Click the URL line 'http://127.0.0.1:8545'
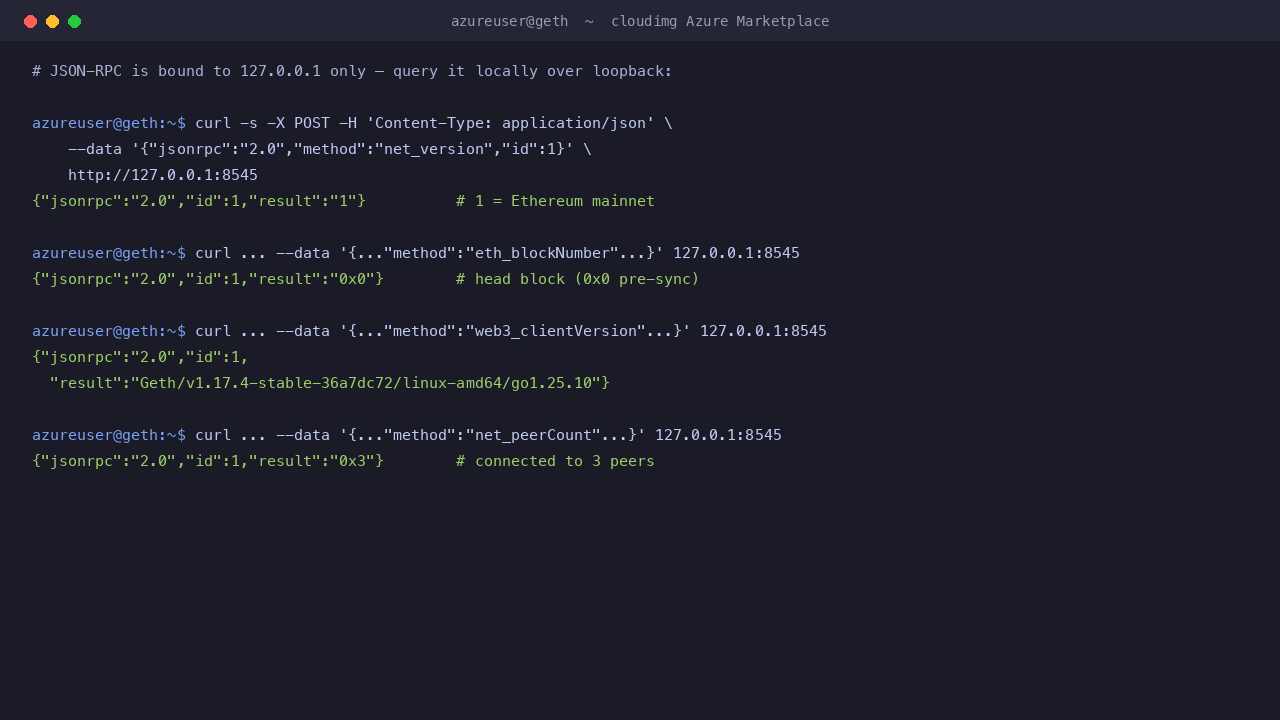Screen dimensions: 1280x720 163,175
